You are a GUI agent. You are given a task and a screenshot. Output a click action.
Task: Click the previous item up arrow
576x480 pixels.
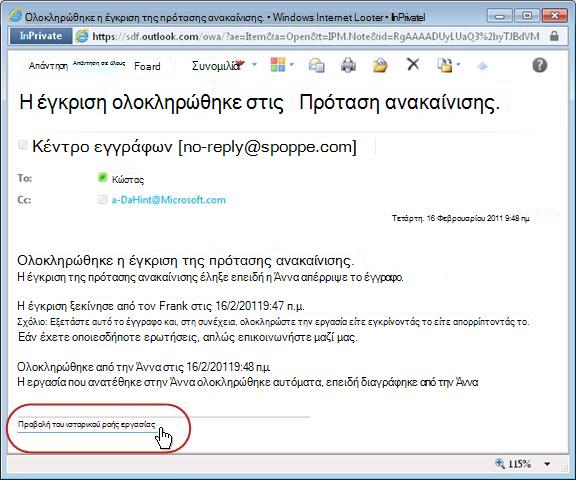(x=482, y=66)
